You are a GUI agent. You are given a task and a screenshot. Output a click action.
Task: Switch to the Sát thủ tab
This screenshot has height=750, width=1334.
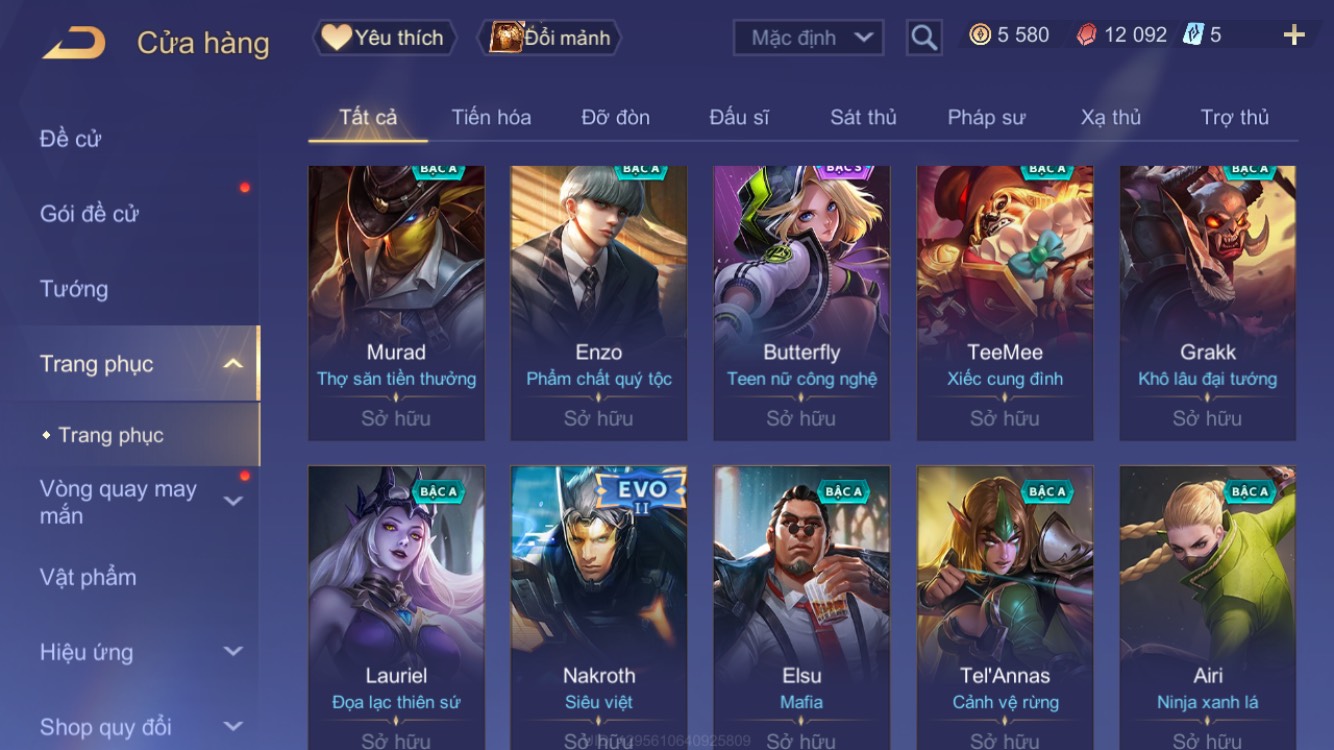click(863, 117)
